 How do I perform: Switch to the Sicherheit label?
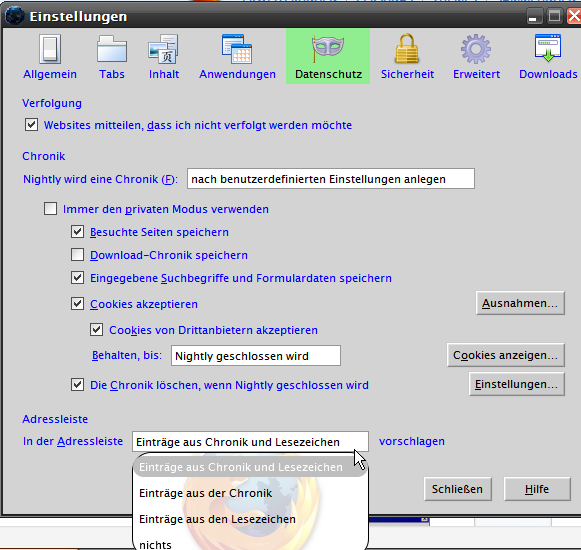(x=407, y=74)
